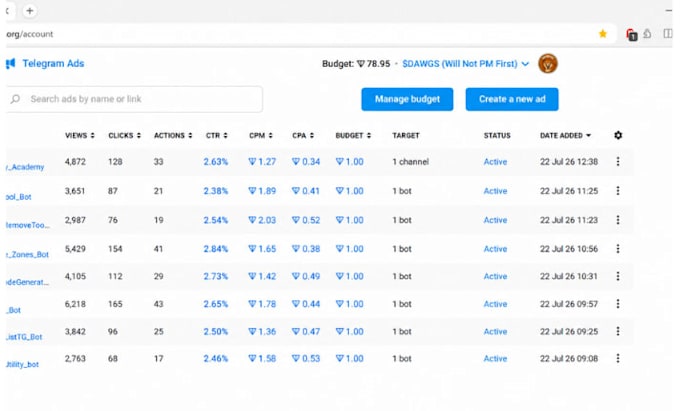The height and width of the screenshot is (411, 680).
Task: Click the STATUS column header
Action: coord(497,135)
